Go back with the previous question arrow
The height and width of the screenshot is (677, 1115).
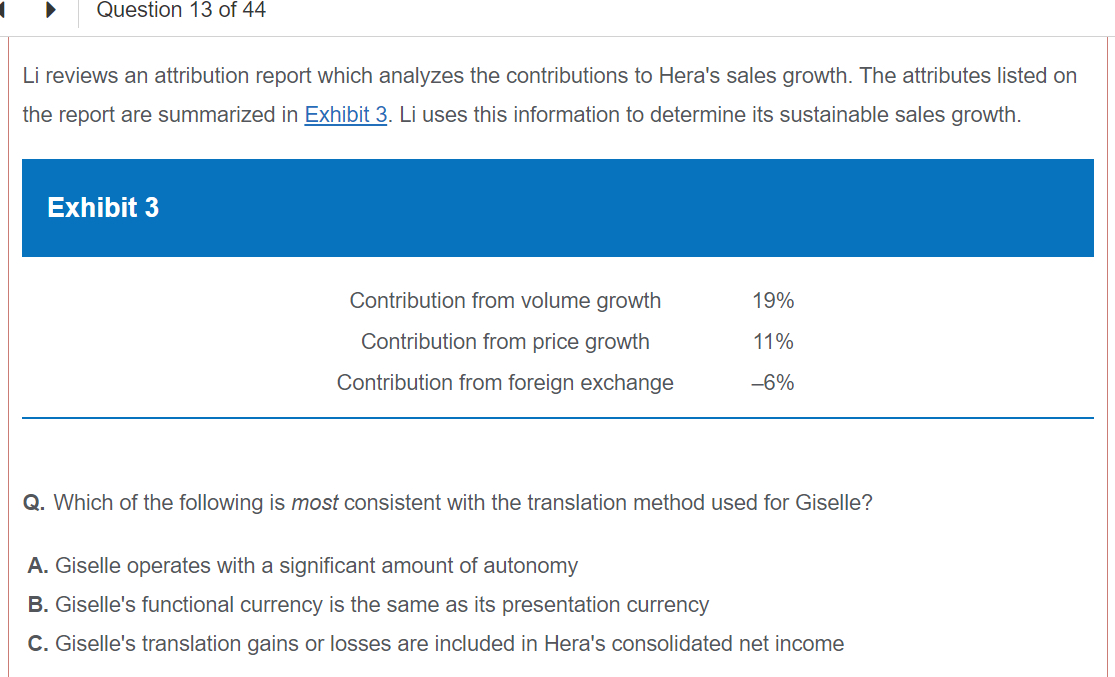tap(4, 11)
